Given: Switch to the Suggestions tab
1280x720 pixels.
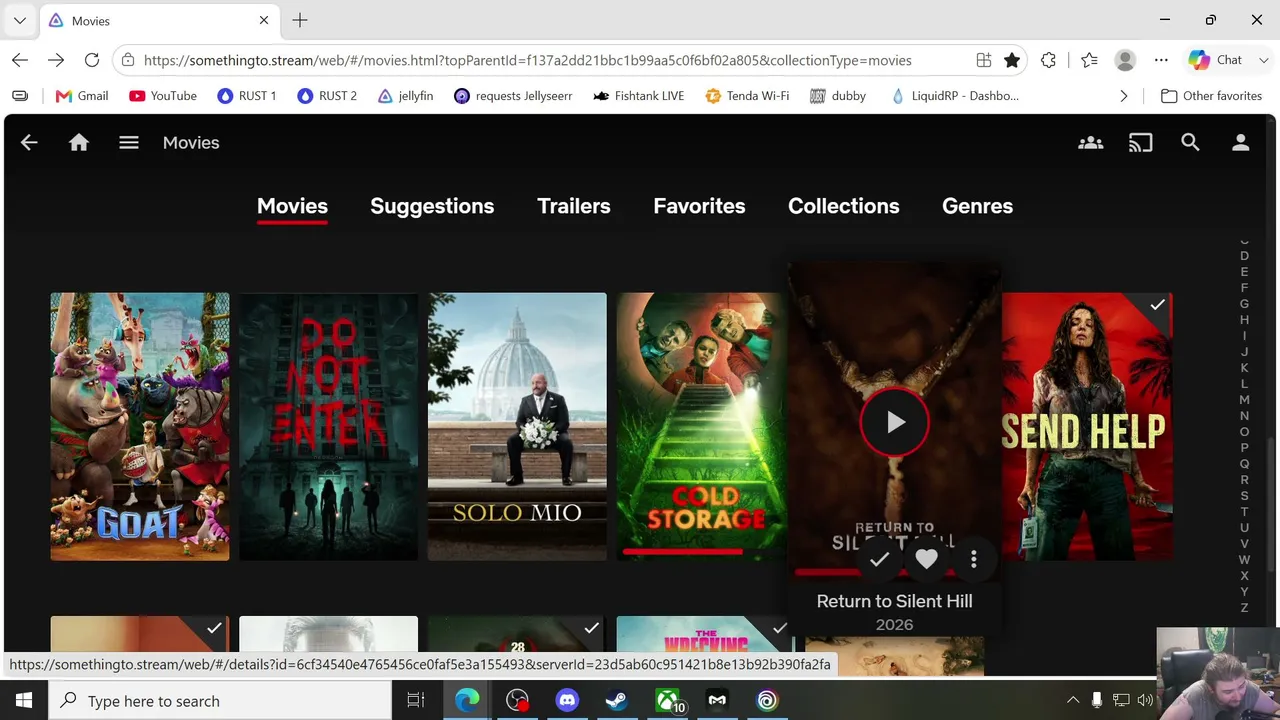Looking at the screenshot, I should [x=432, y=206].
